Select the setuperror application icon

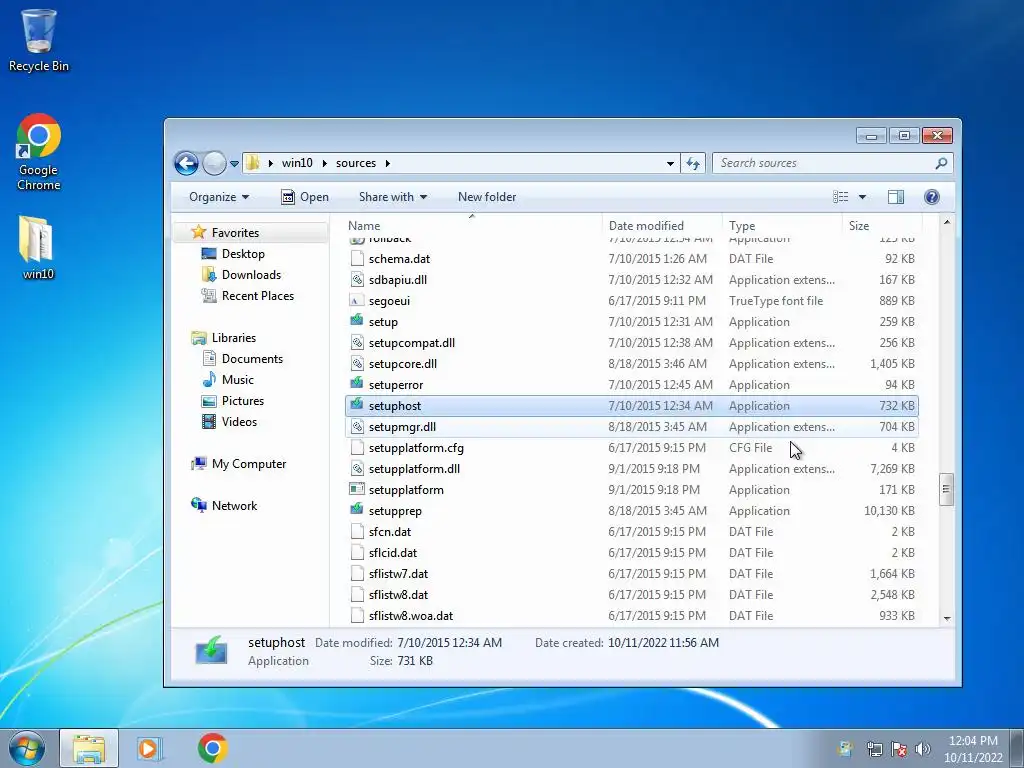point(357,384)
